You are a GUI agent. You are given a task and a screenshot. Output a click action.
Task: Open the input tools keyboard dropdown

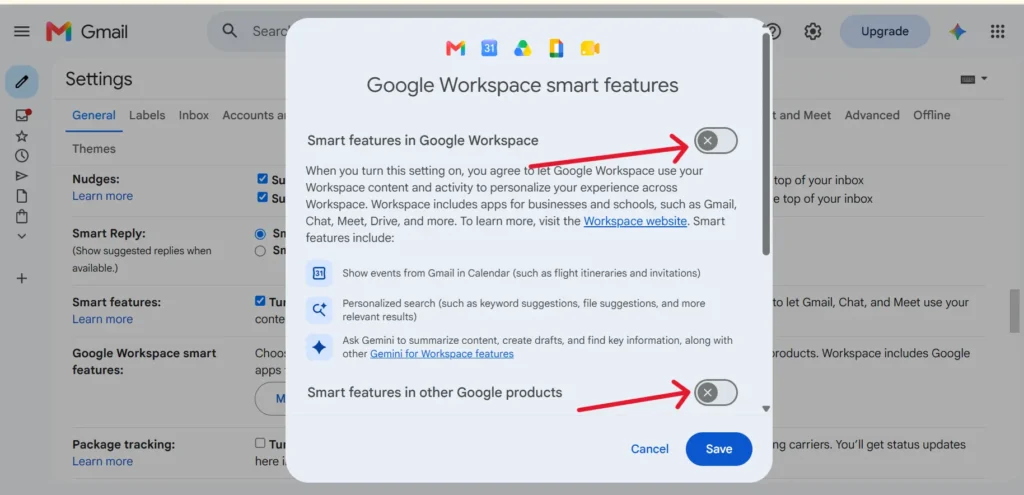click(974, 79)
